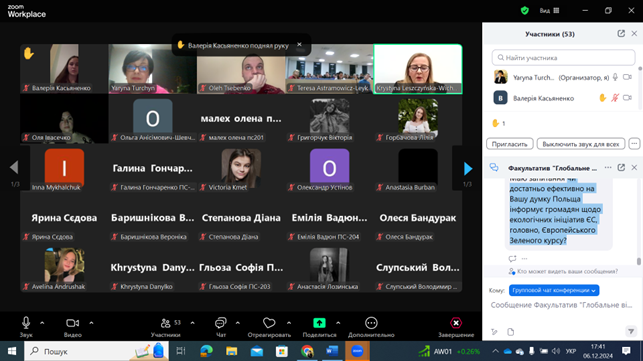
Task: Click the green Share screen icon
Action: (x=319, y=323)
